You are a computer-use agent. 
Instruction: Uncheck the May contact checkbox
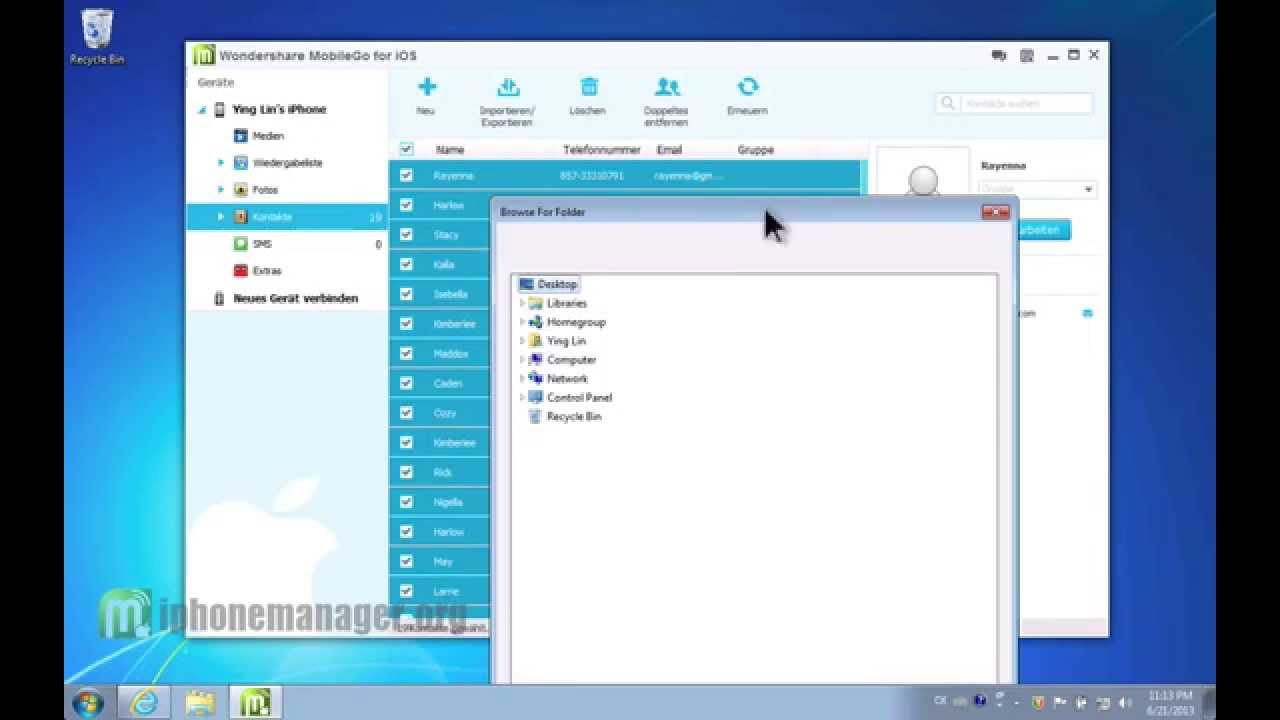406,561
